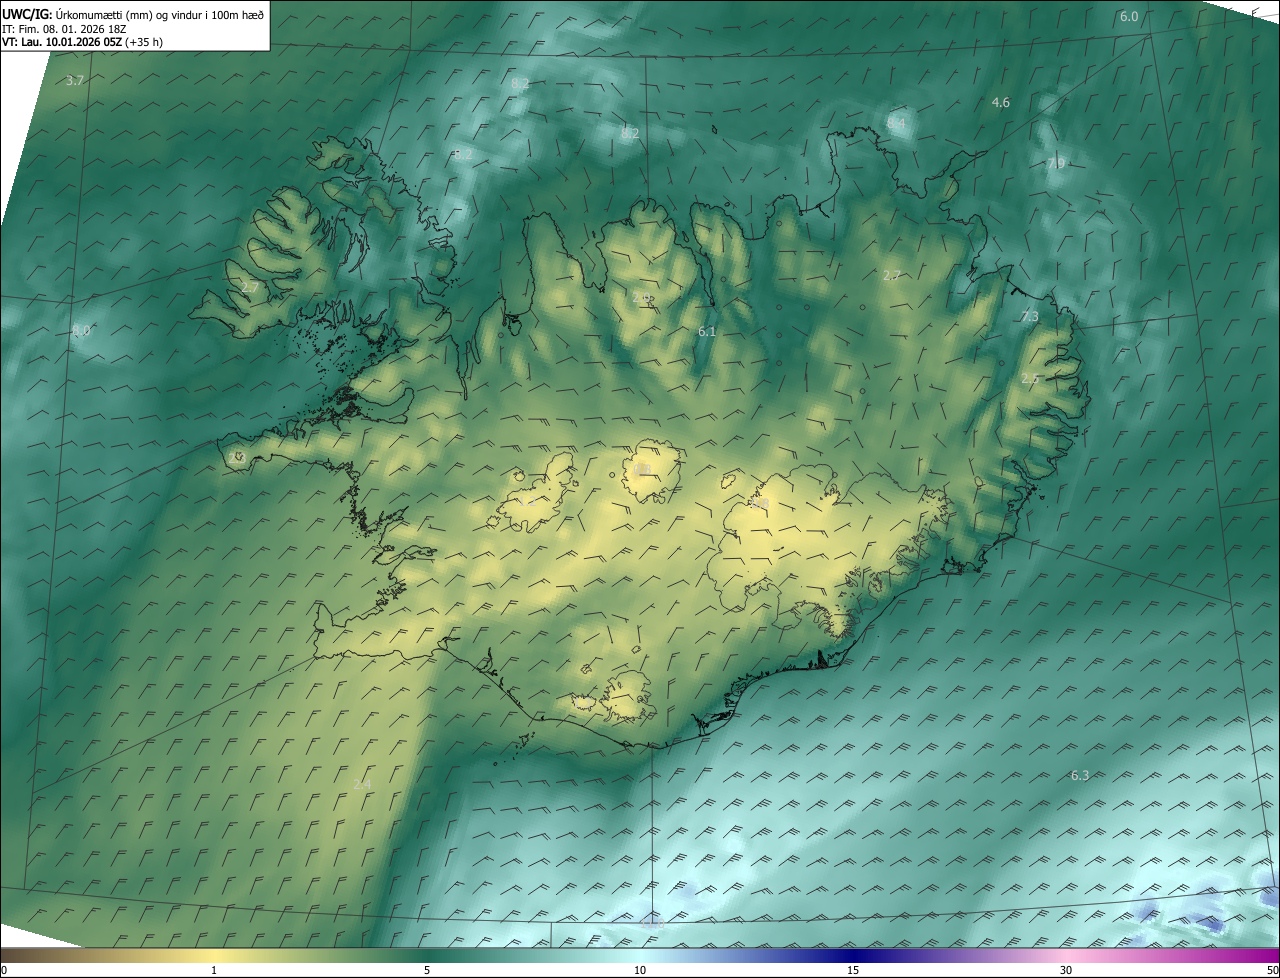Viewport: 1280px width, 978px height.
Task: Click the colorbar tick label 10
Action: [640, 971]
